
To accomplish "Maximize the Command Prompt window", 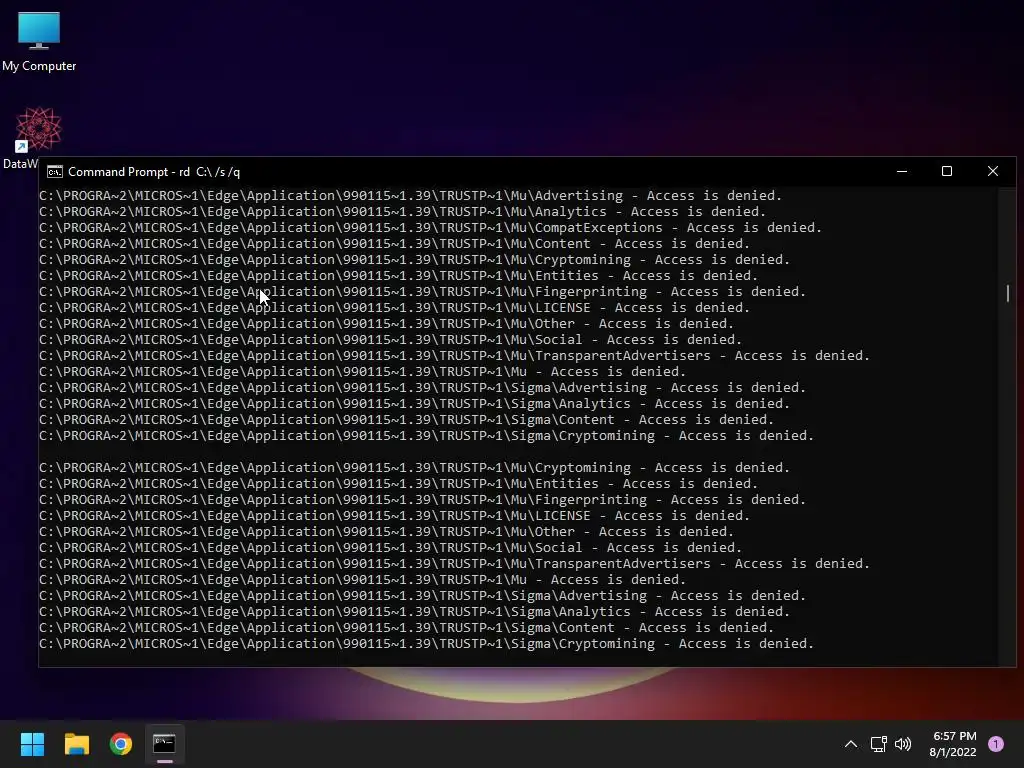I will [947, 171].
